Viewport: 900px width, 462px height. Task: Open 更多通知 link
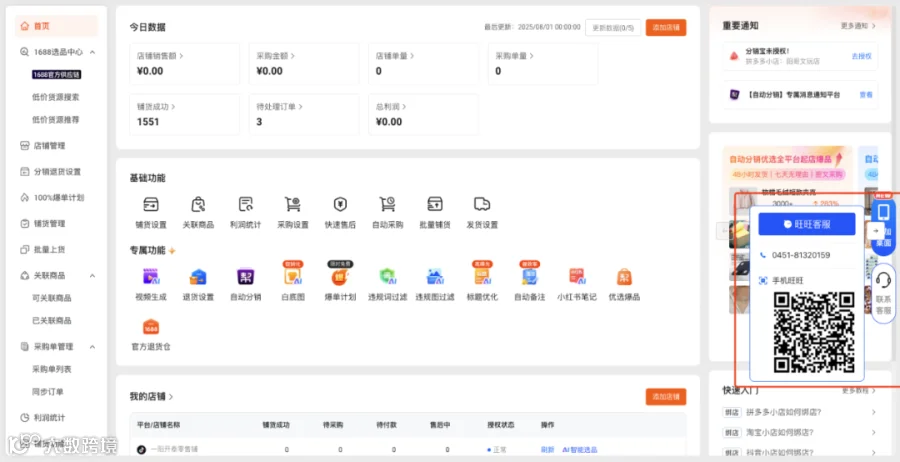(858, 26)
